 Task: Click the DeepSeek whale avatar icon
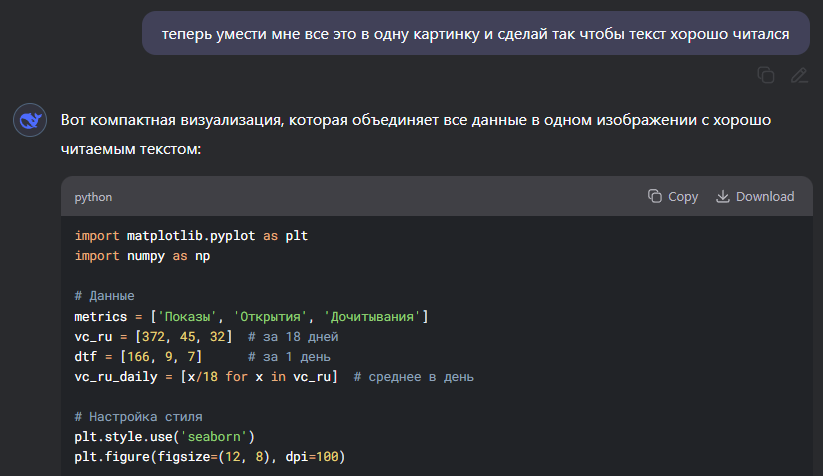[29, 121]
